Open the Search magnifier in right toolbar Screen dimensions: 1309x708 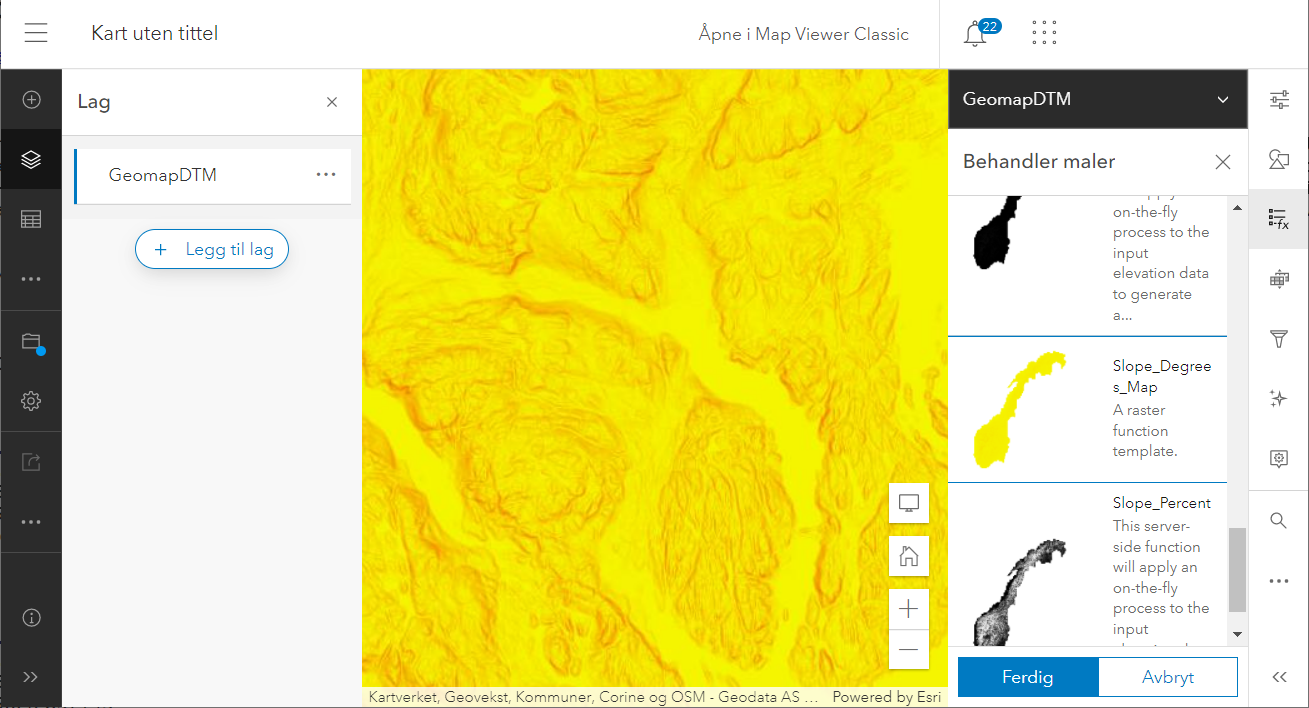(1279, 521)
